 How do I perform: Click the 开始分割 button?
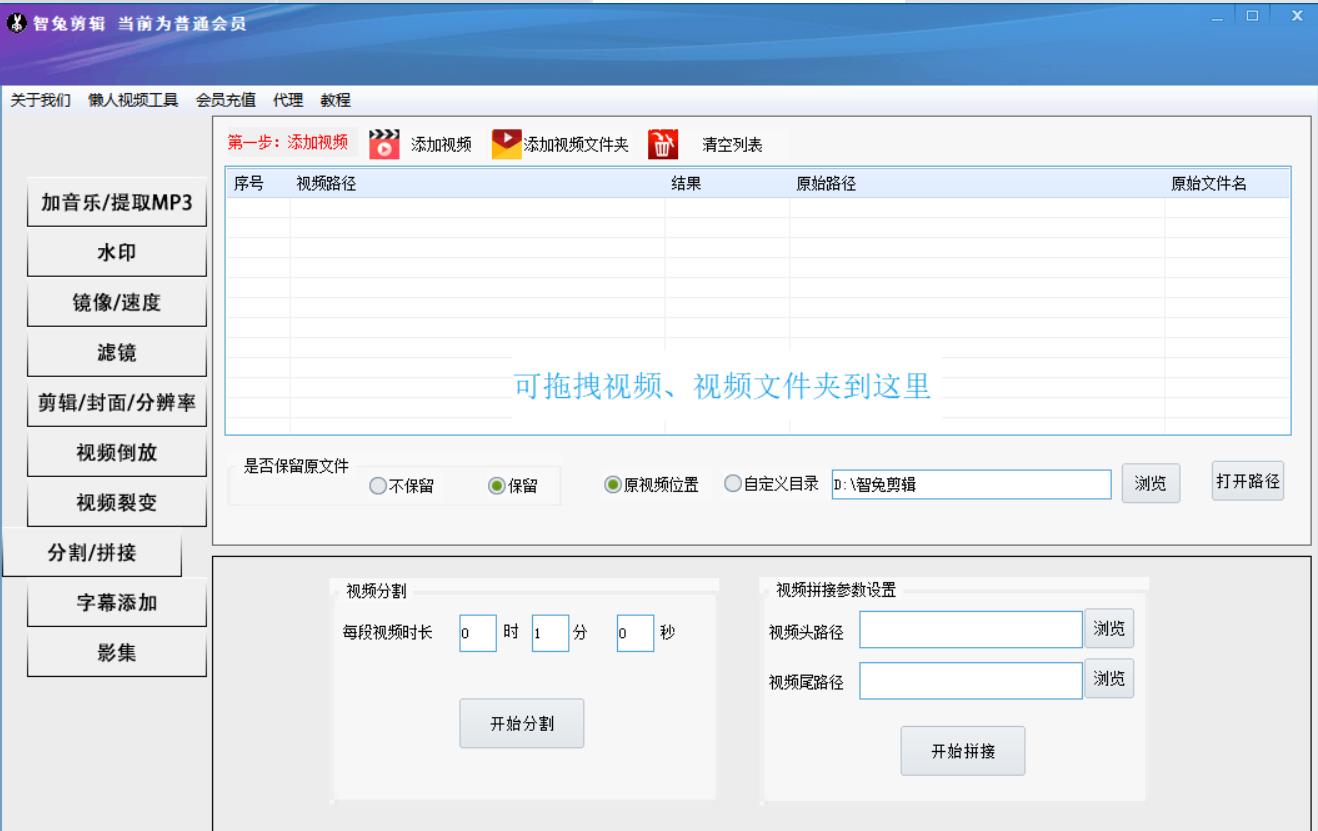tap(521, 724)
